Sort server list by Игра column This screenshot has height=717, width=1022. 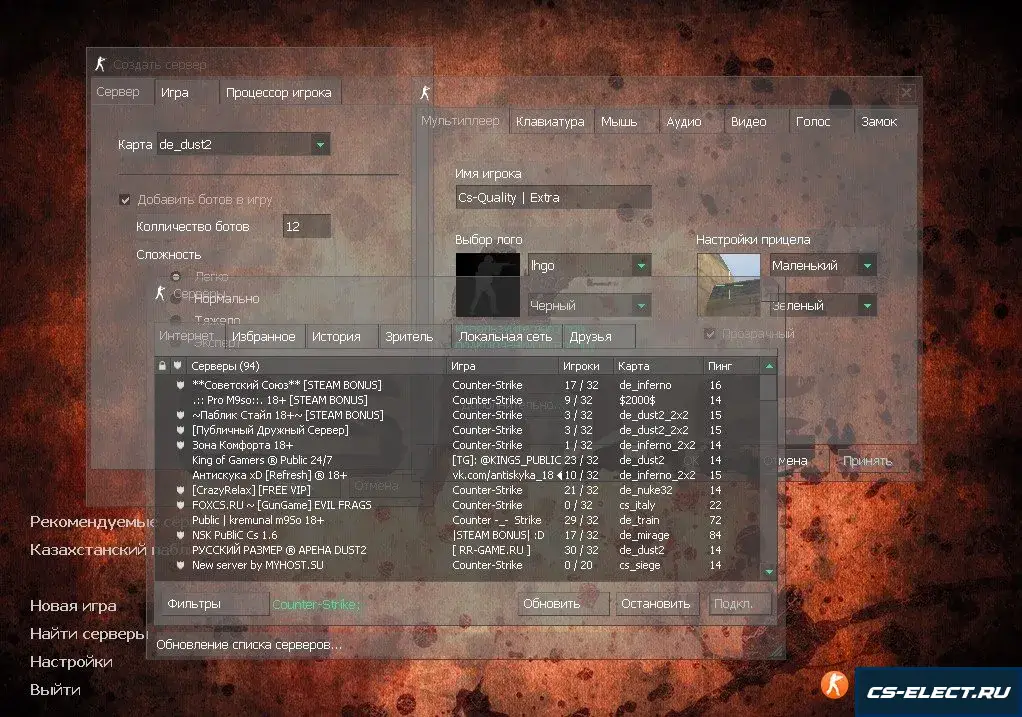click(x=503, y=366)
